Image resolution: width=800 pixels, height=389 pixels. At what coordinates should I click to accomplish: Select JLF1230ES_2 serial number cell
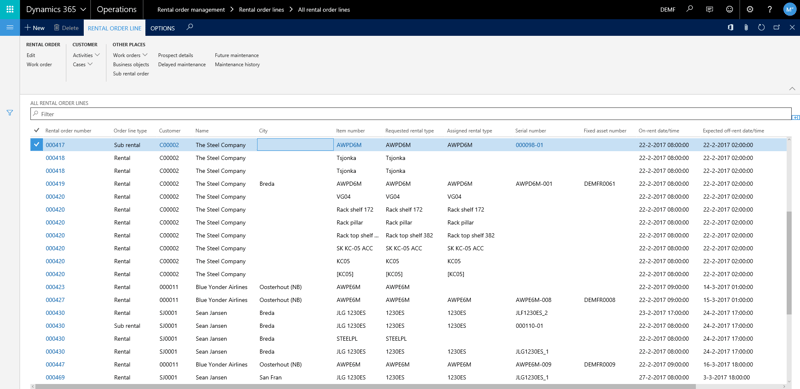pyautogui.click(x=531, y=313)
